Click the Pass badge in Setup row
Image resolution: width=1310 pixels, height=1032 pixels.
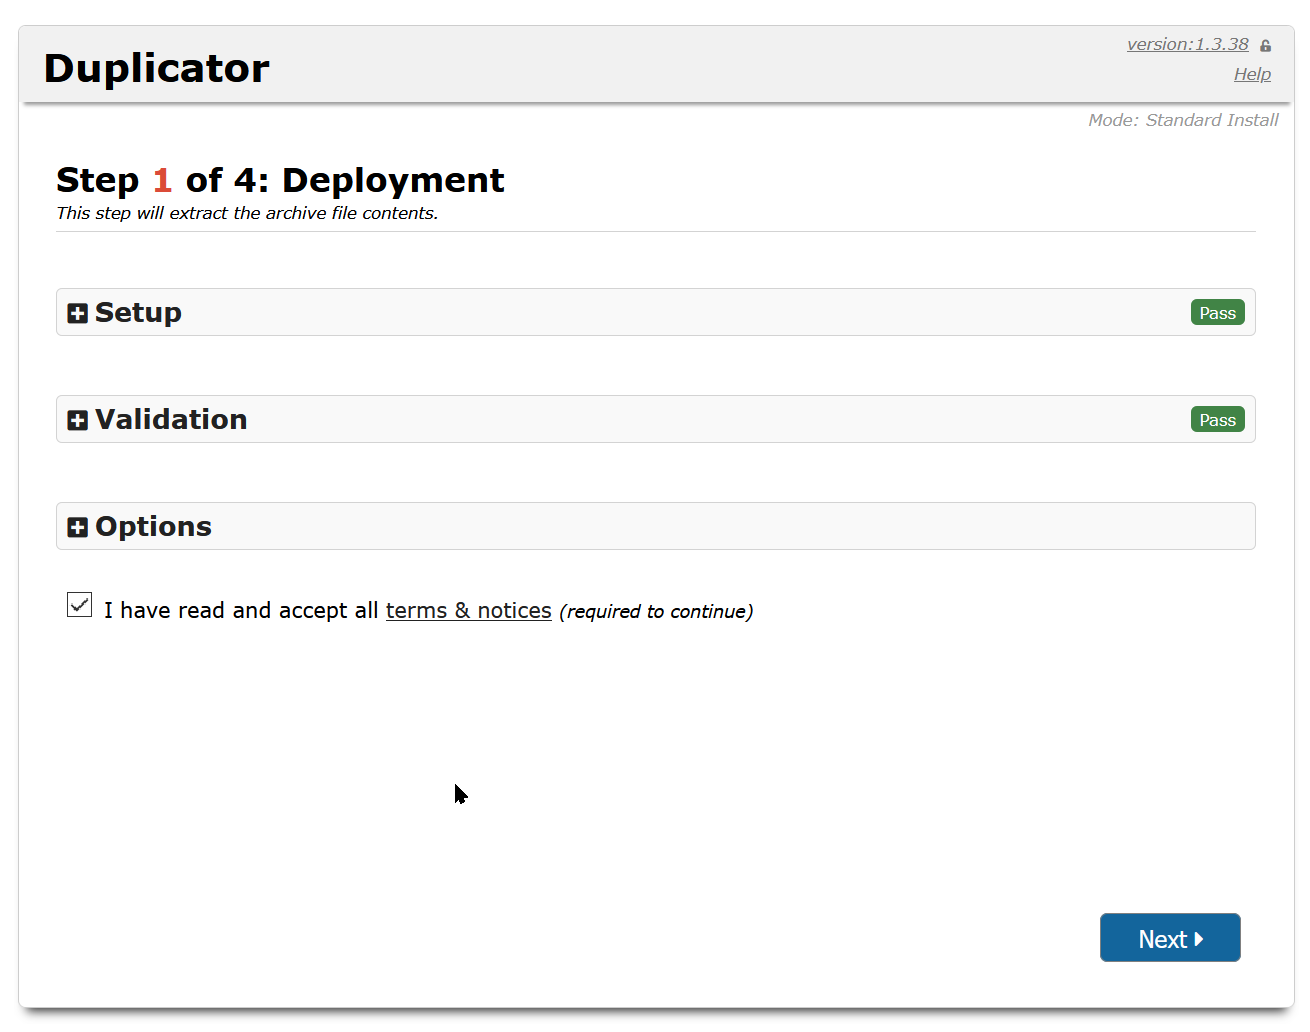pyautogui.click(x=1217, y=313)
